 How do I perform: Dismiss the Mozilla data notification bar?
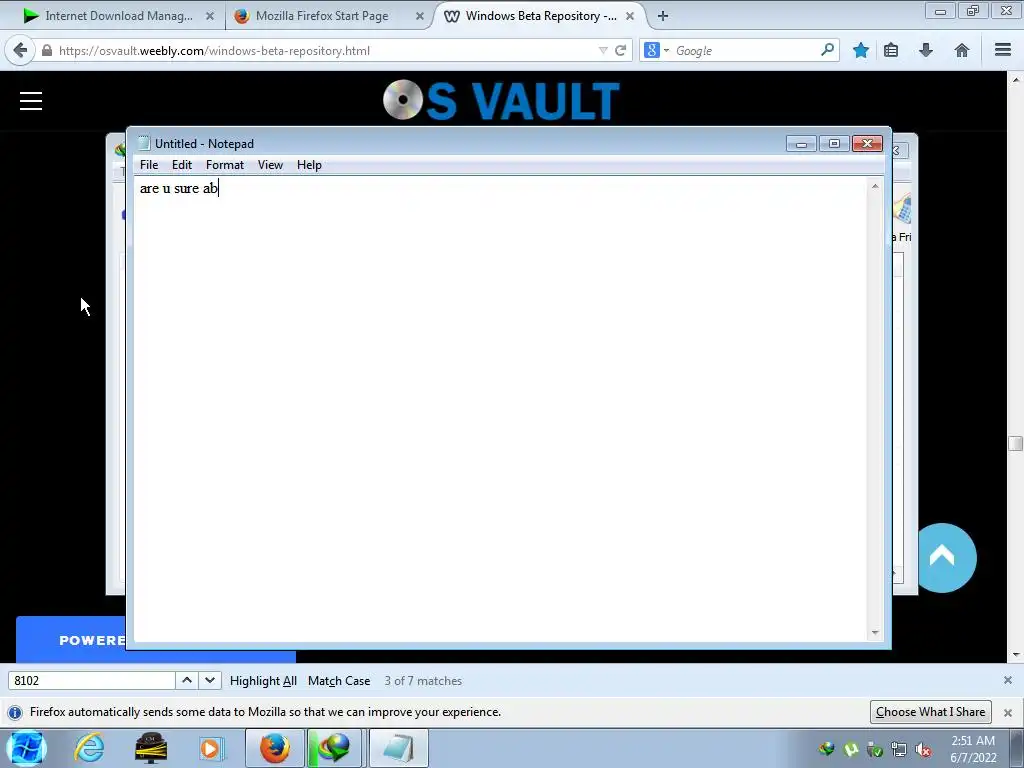point(1008,712)
